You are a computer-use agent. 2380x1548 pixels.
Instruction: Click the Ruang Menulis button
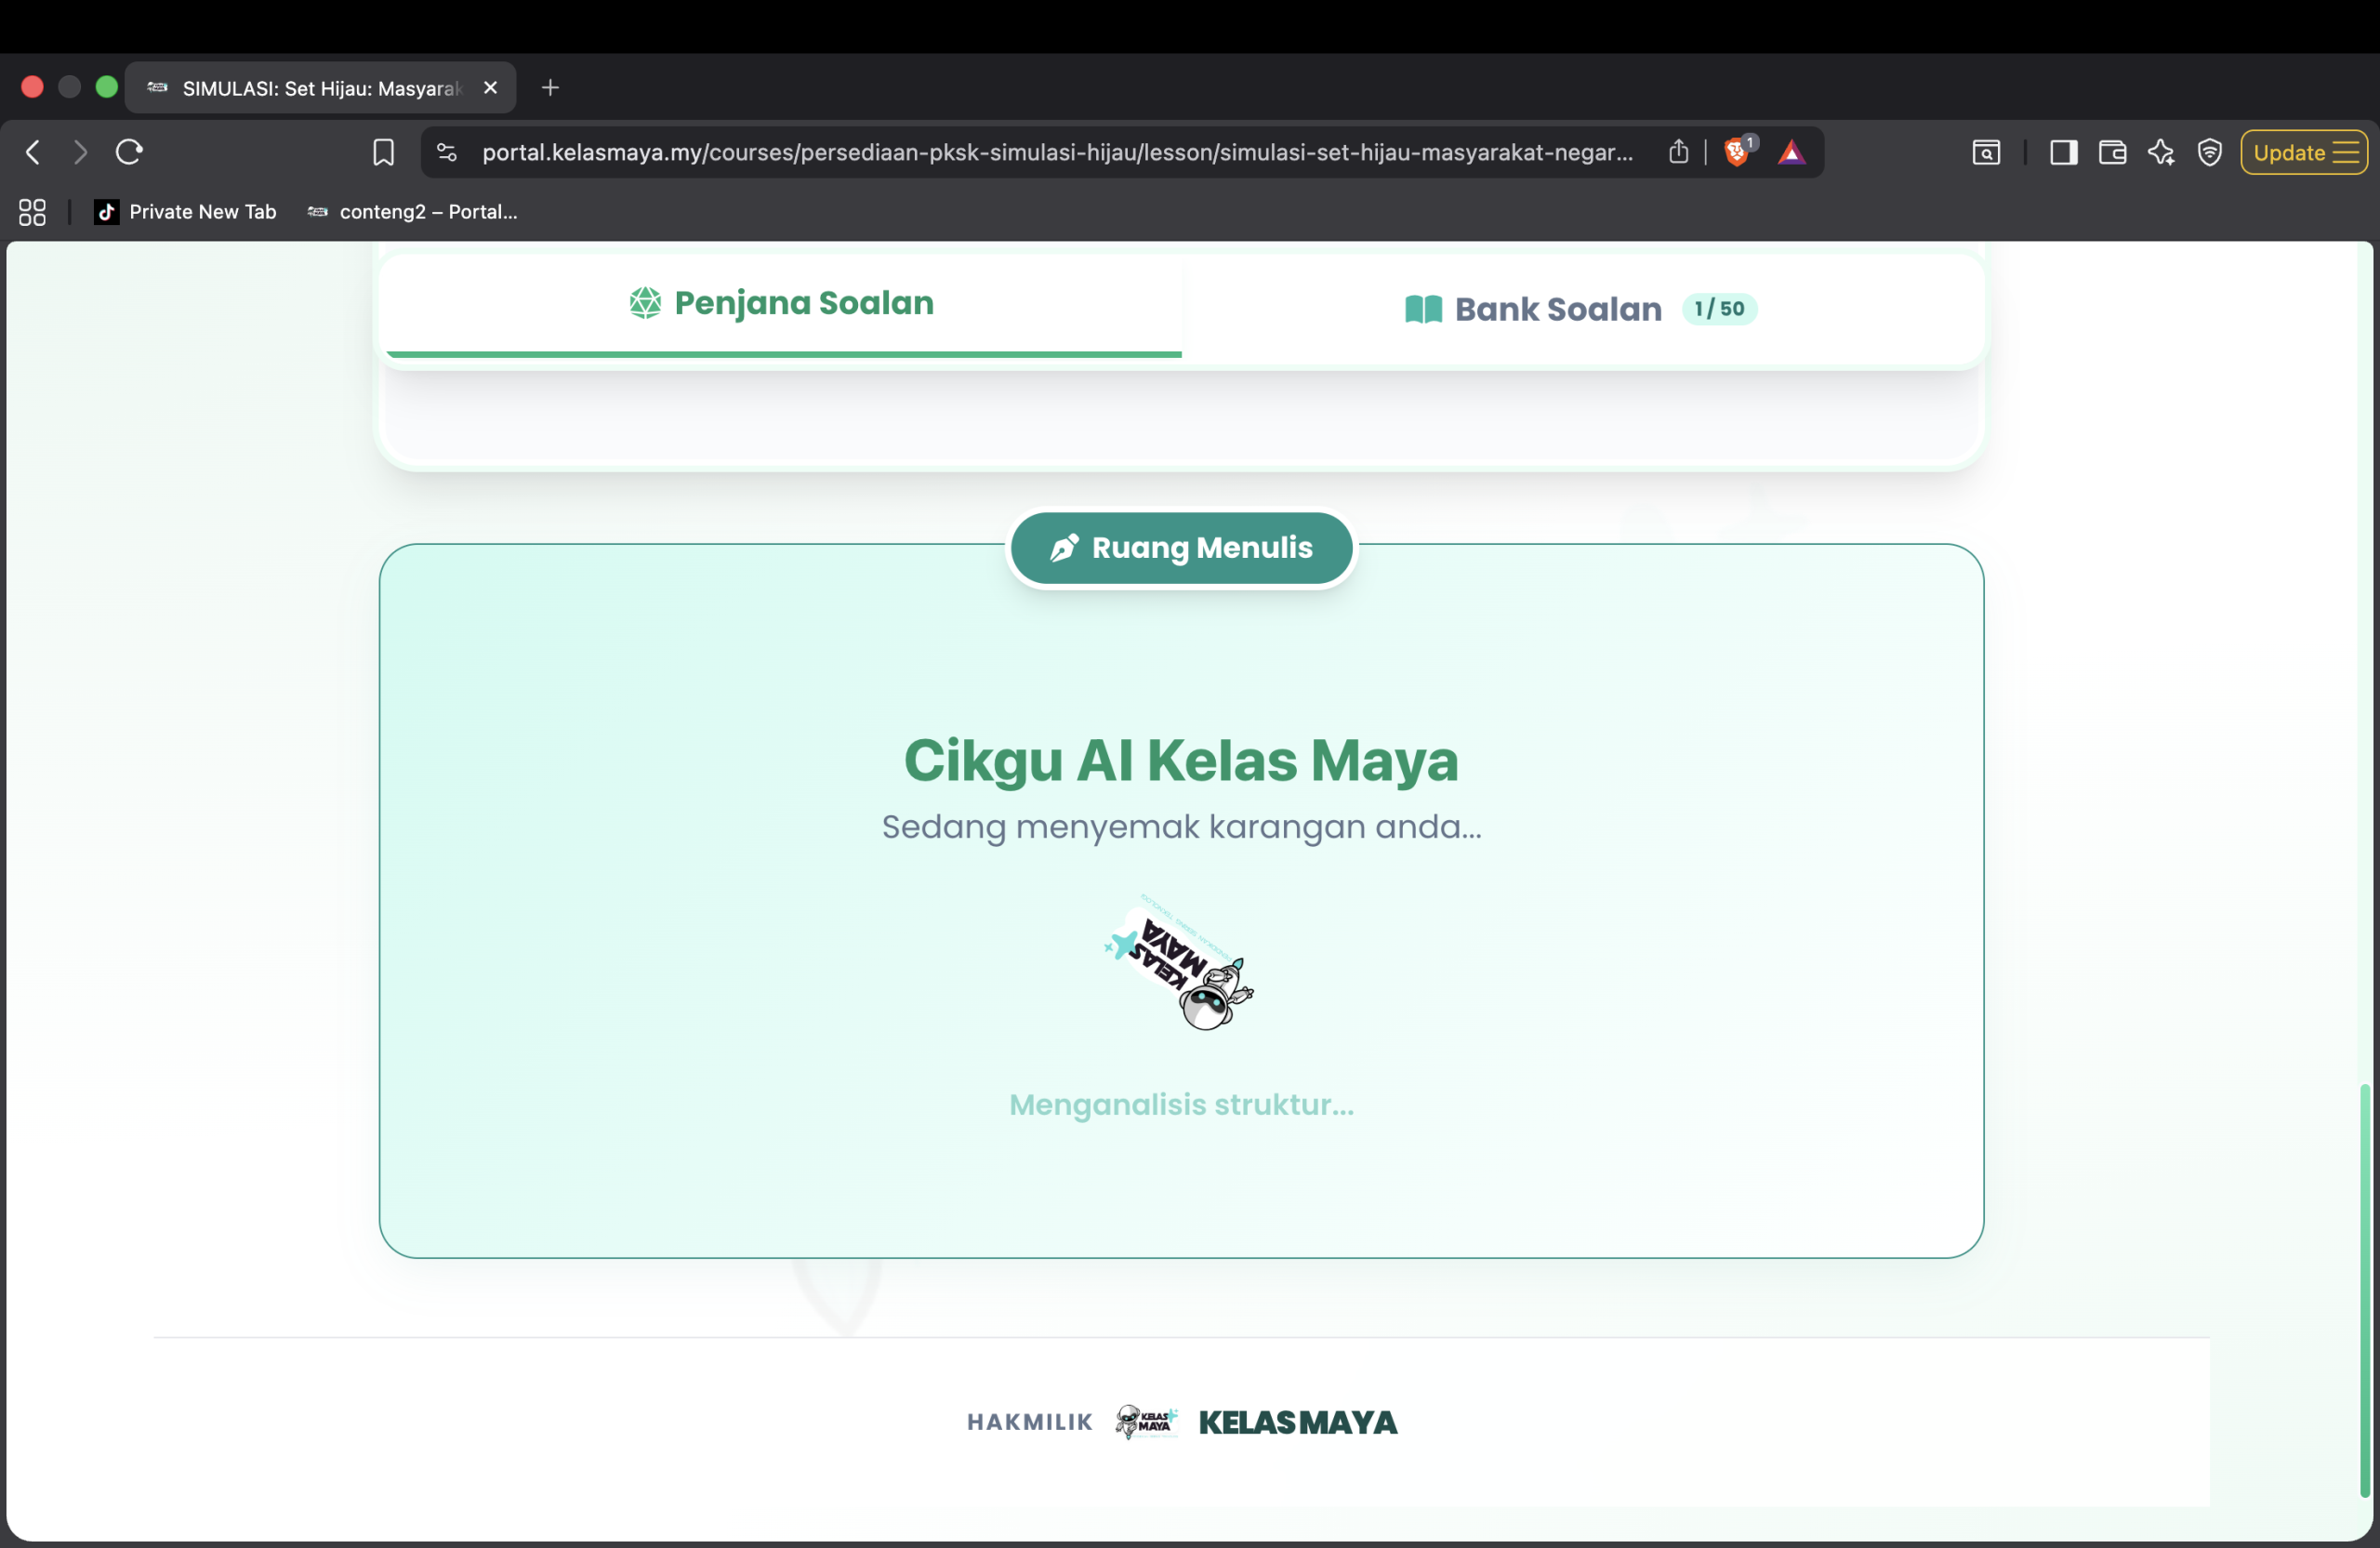tap(1181, 548)
